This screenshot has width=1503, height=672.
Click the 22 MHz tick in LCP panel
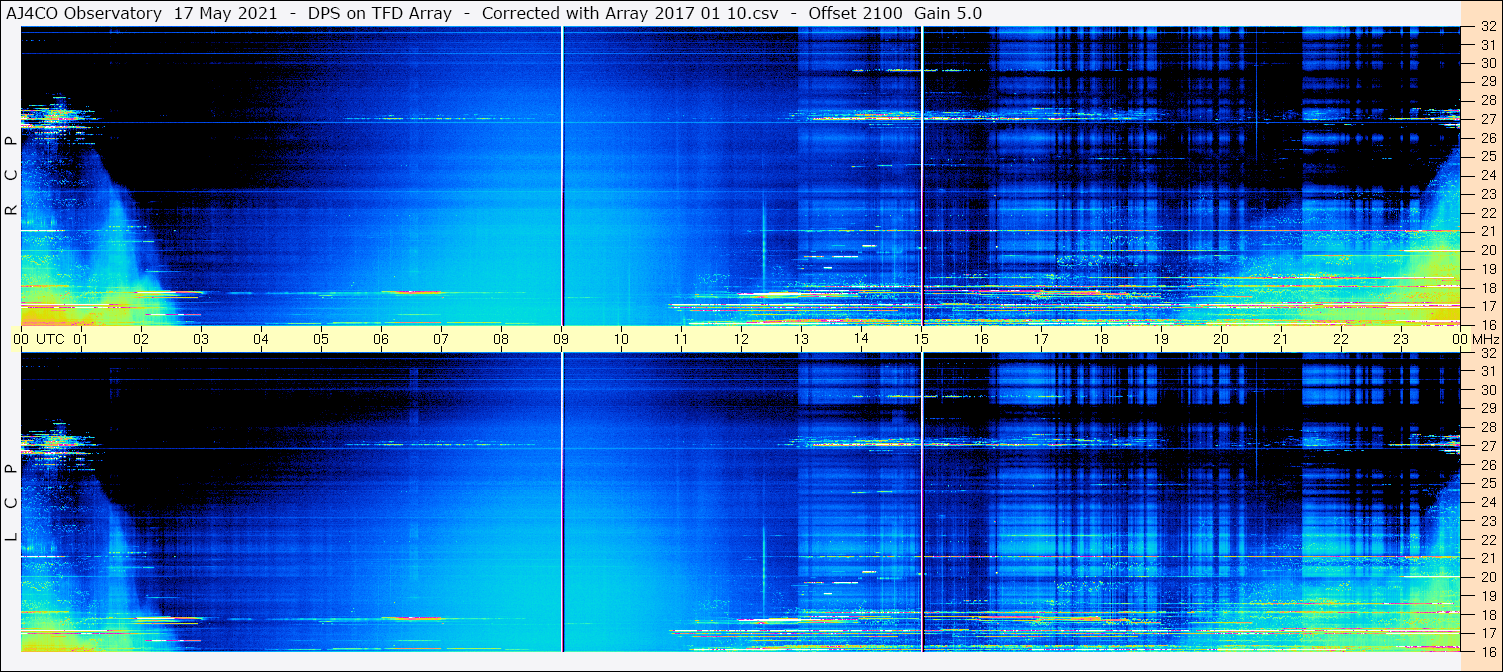click(1486, 539)
